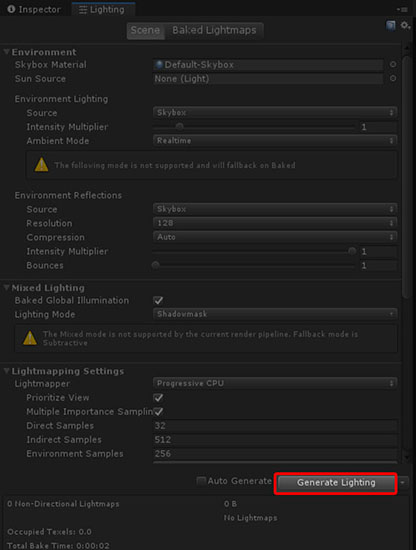This screenshot has width=416, height=550.
Task: Collapse the Environment section
Action: pyautogui.click(x=6, y=52)
